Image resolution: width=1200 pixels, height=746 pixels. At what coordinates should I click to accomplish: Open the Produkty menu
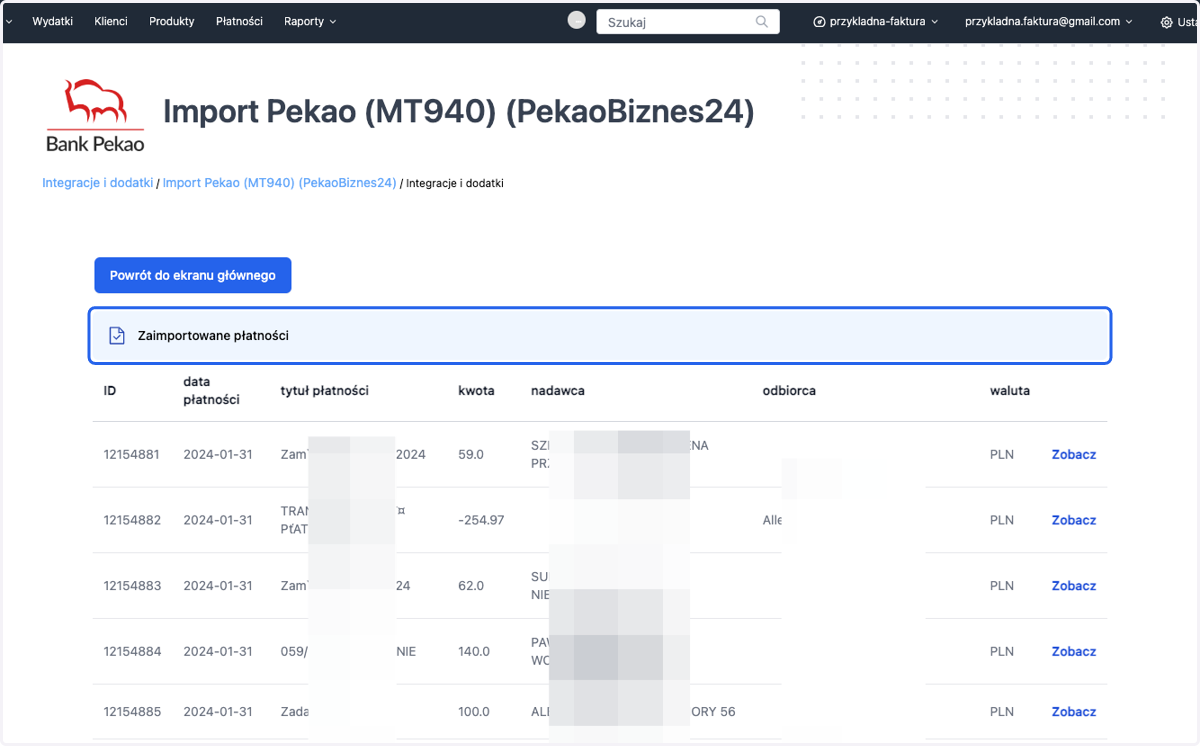(x=172, y=21)
